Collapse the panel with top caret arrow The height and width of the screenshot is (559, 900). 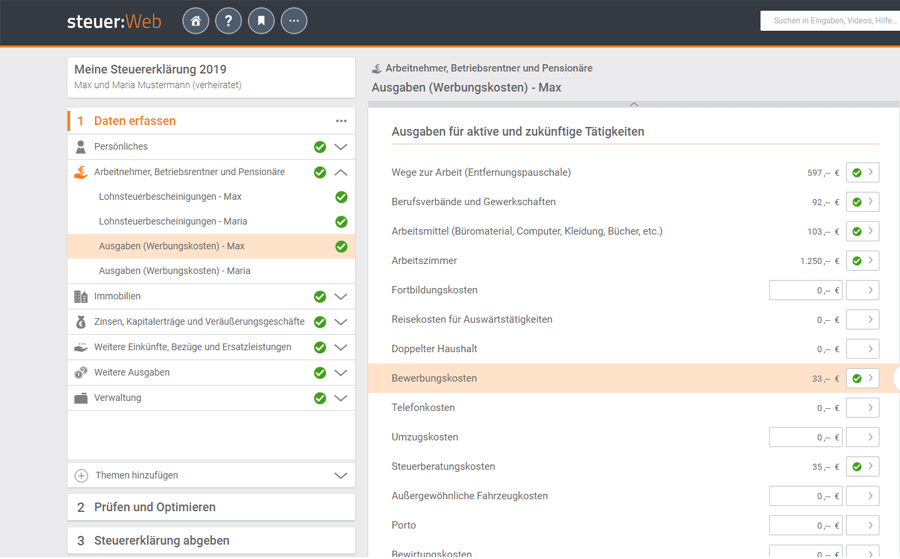point(634,104)
